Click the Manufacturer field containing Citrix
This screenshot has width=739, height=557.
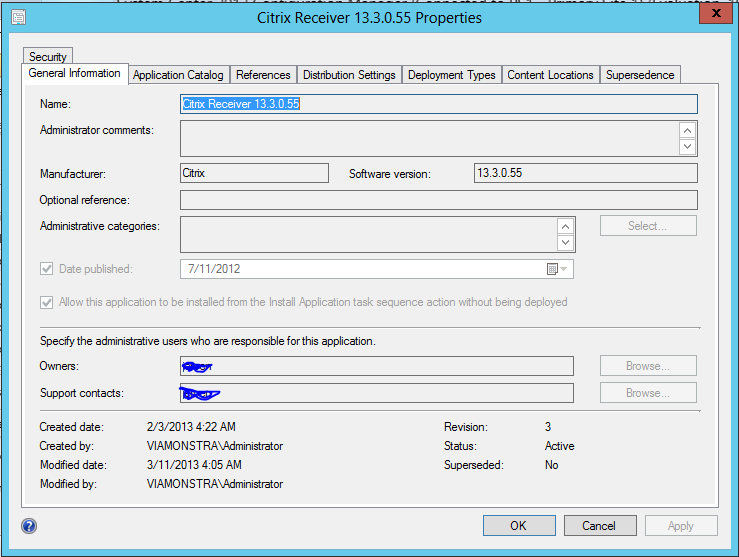coord(254,173)
